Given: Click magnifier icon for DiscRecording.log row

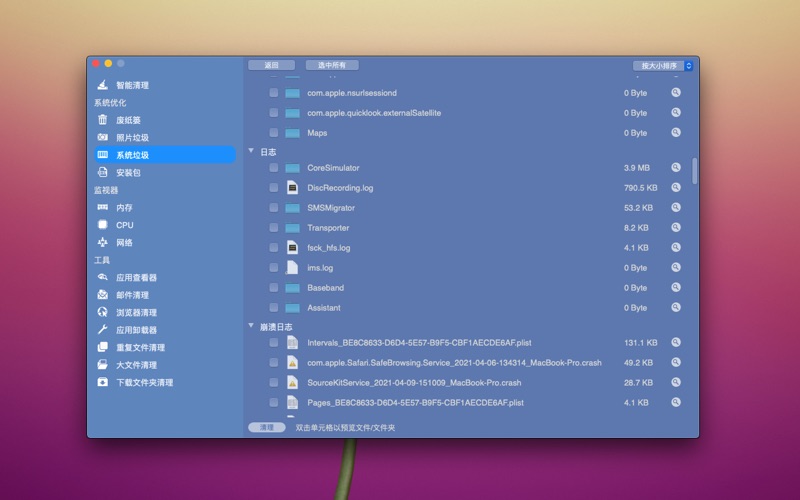Looking at the screenshot, I should (x=676, y=187).
